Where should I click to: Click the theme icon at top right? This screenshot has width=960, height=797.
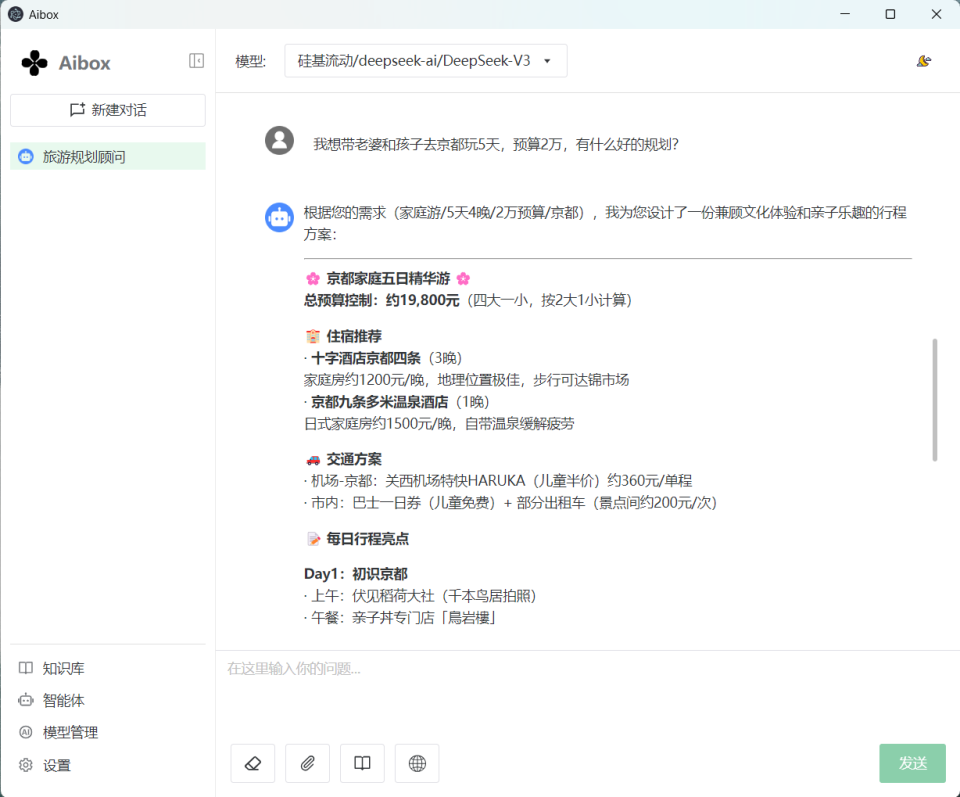924,61
